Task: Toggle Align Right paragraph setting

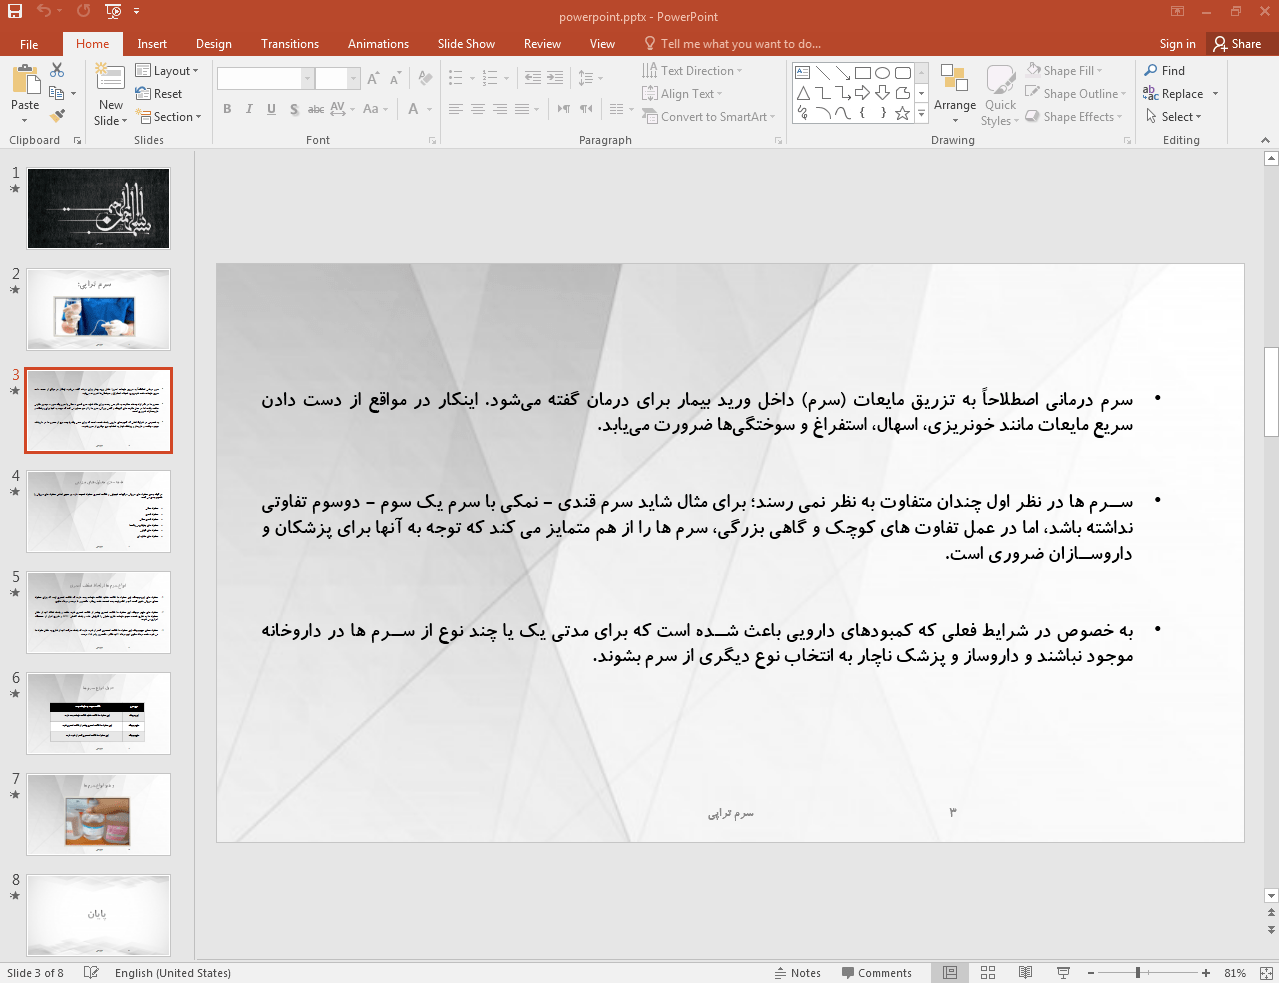Action: click(500, 109)
